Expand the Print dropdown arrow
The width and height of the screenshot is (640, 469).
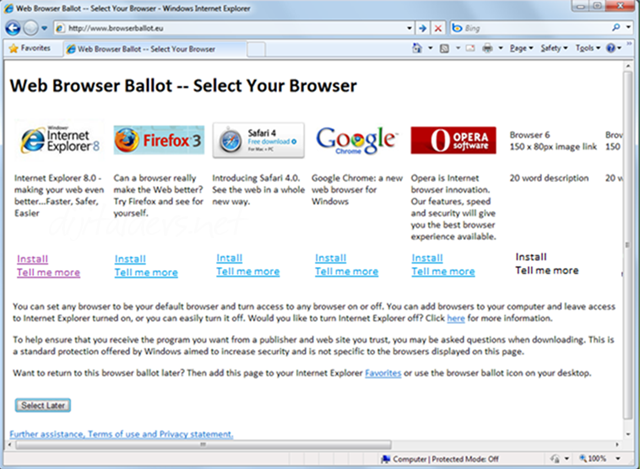click(x=500, y=48)
